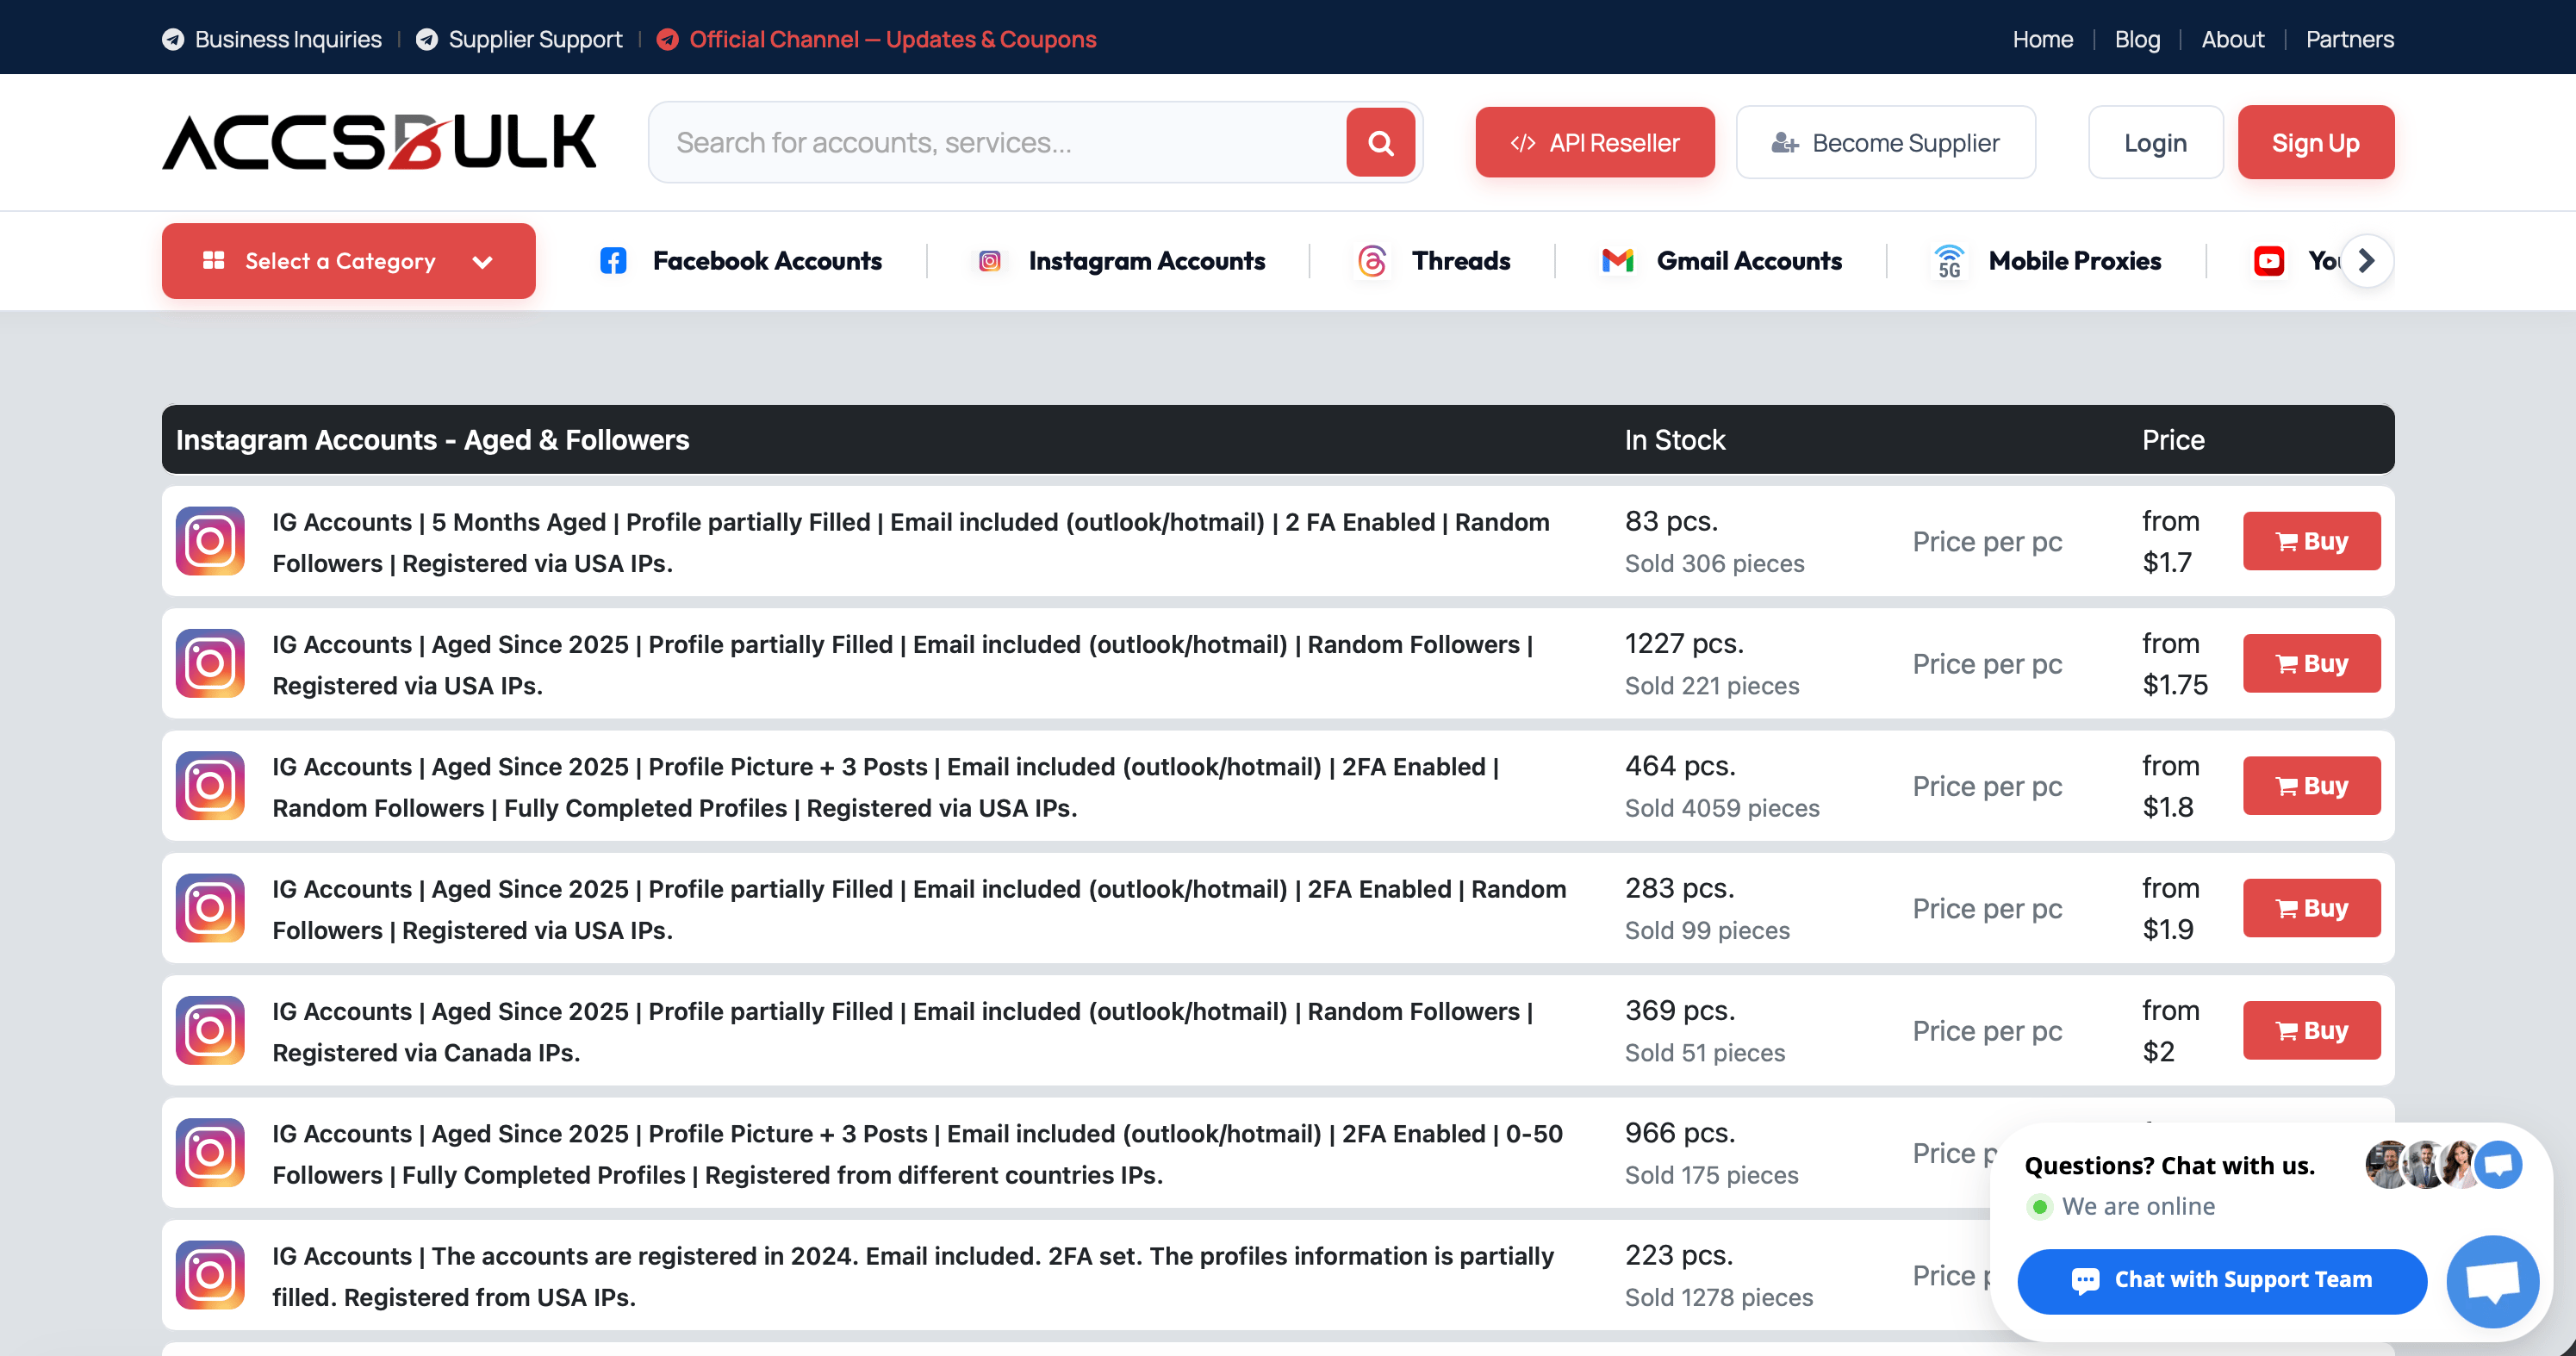Open the Facebook icon in category bar
Image resolution: width=2576 pixels, height=1356 pixels.
tap(613, 261)
